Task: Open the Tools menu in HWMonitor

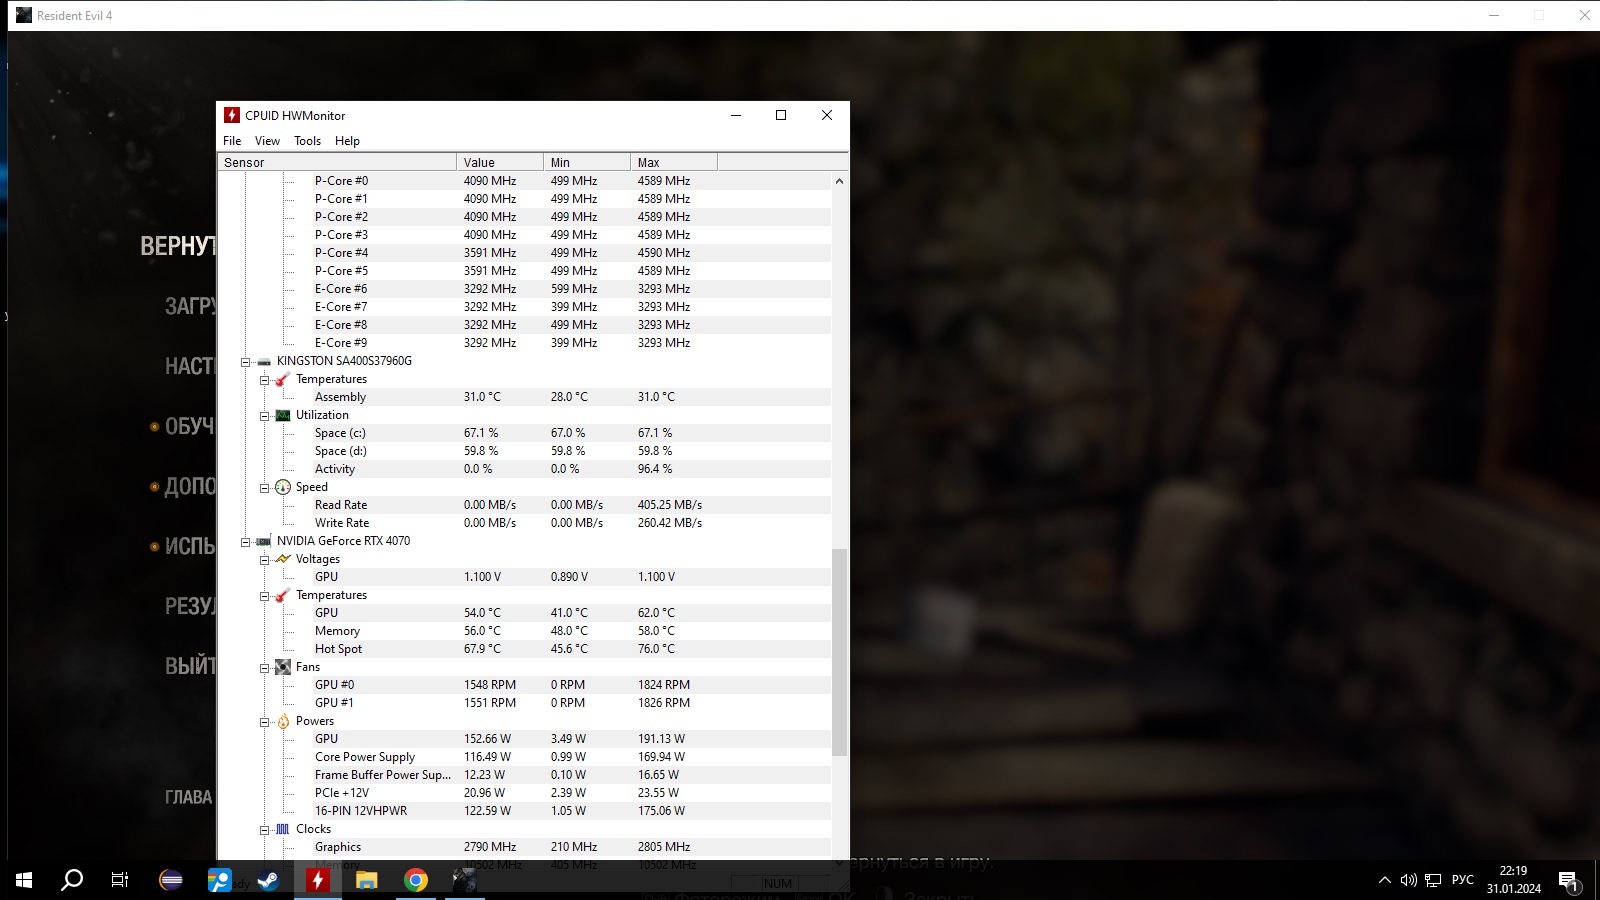Action: [307, 141]
